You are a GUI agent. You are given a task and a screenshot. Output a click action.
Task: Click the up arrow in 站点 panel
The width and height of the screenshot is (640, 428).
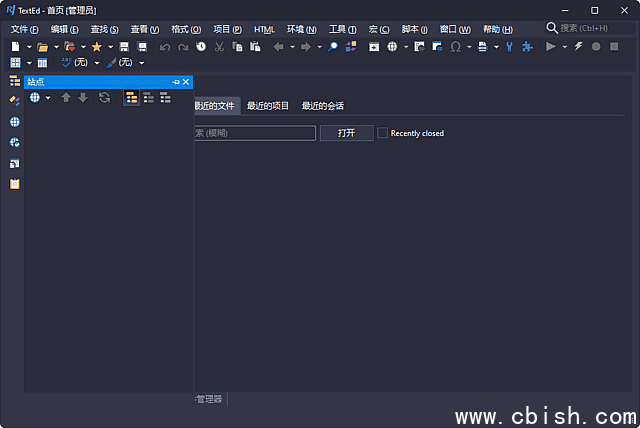coord(66,98)
